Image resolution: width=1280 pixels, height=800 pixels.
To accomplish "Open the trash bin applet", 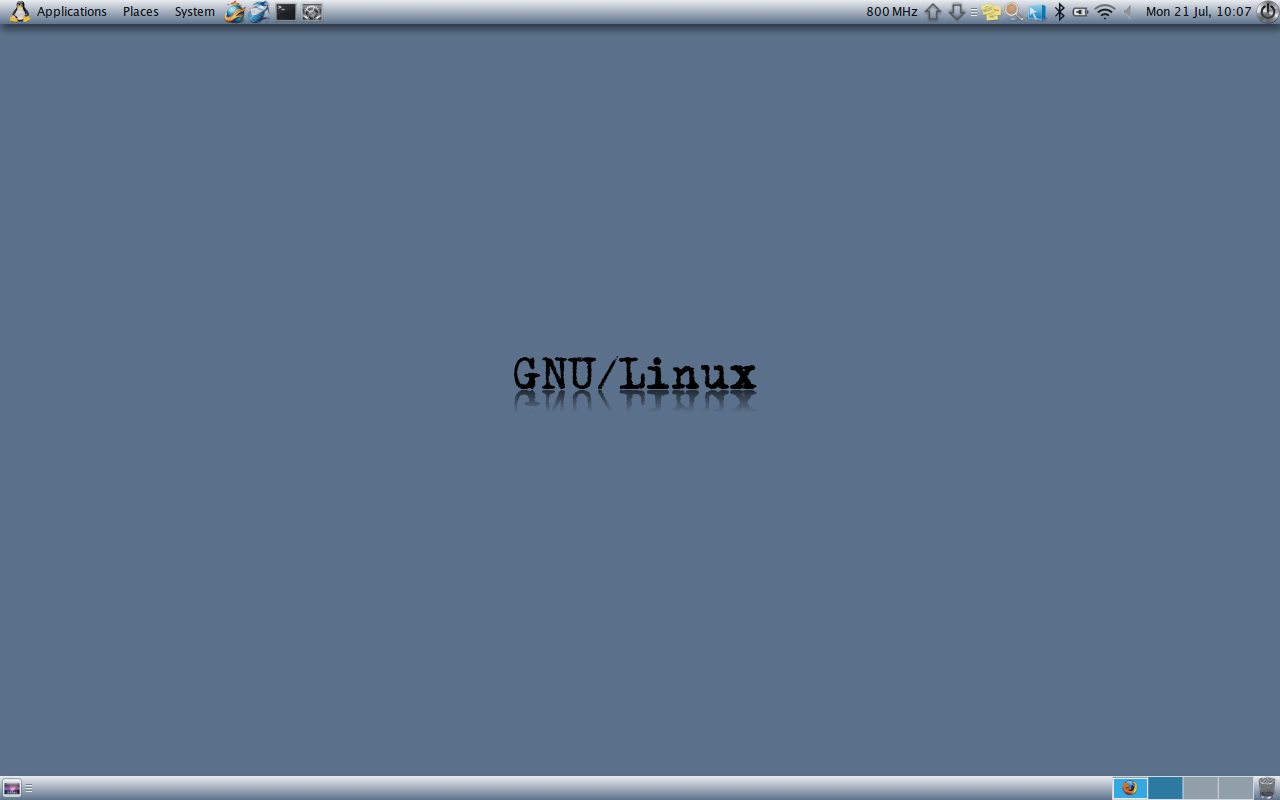I will [1267, 788].
